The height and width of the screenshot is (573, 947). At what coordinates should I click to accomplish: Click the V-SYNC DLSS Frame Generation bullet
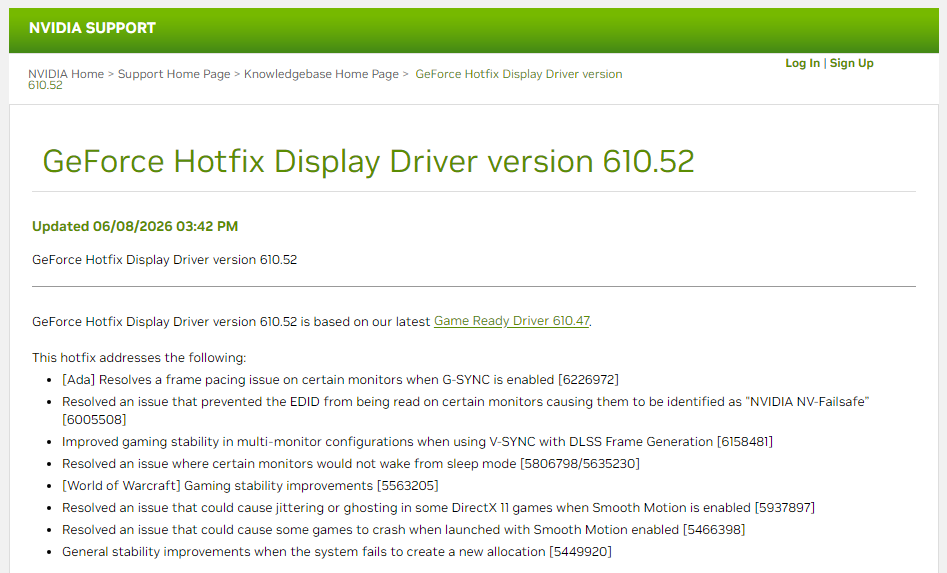[417, 442]
